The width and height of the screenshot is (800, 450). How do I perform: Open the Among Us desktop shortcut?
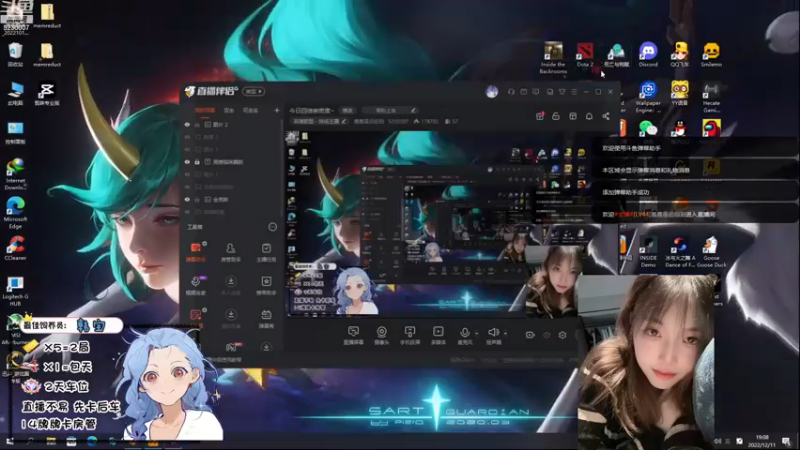point(711,129)
